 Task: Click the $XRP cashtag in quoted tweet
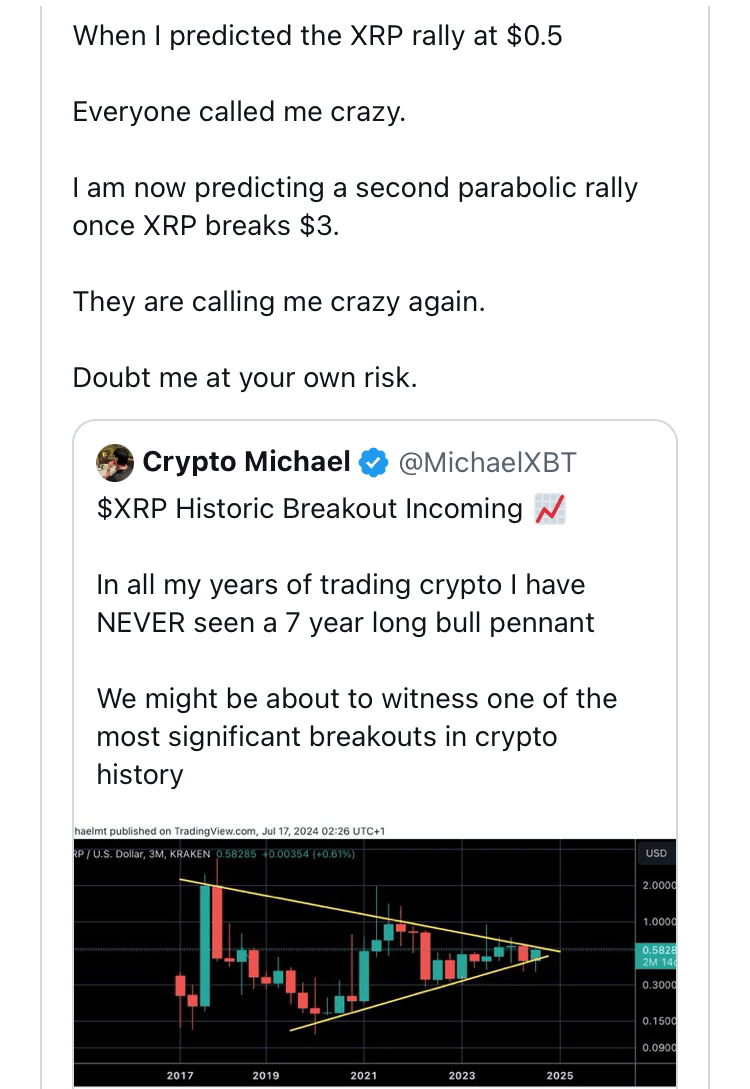pos(133,509)
